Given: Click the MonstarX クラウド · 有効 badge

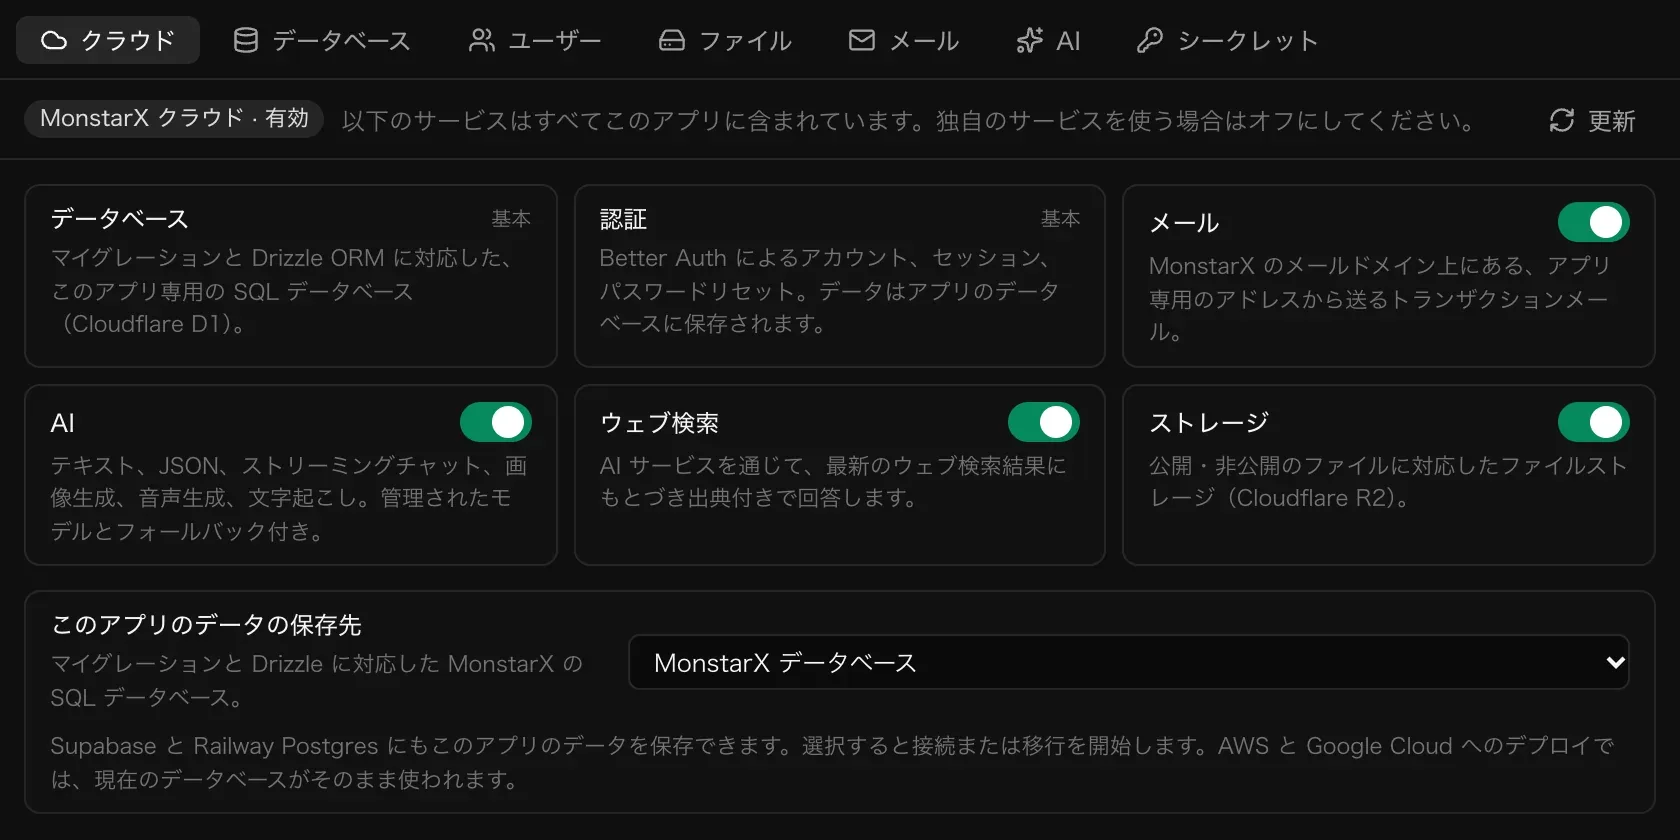Looking at the screenshot, I should coord(174,118).
